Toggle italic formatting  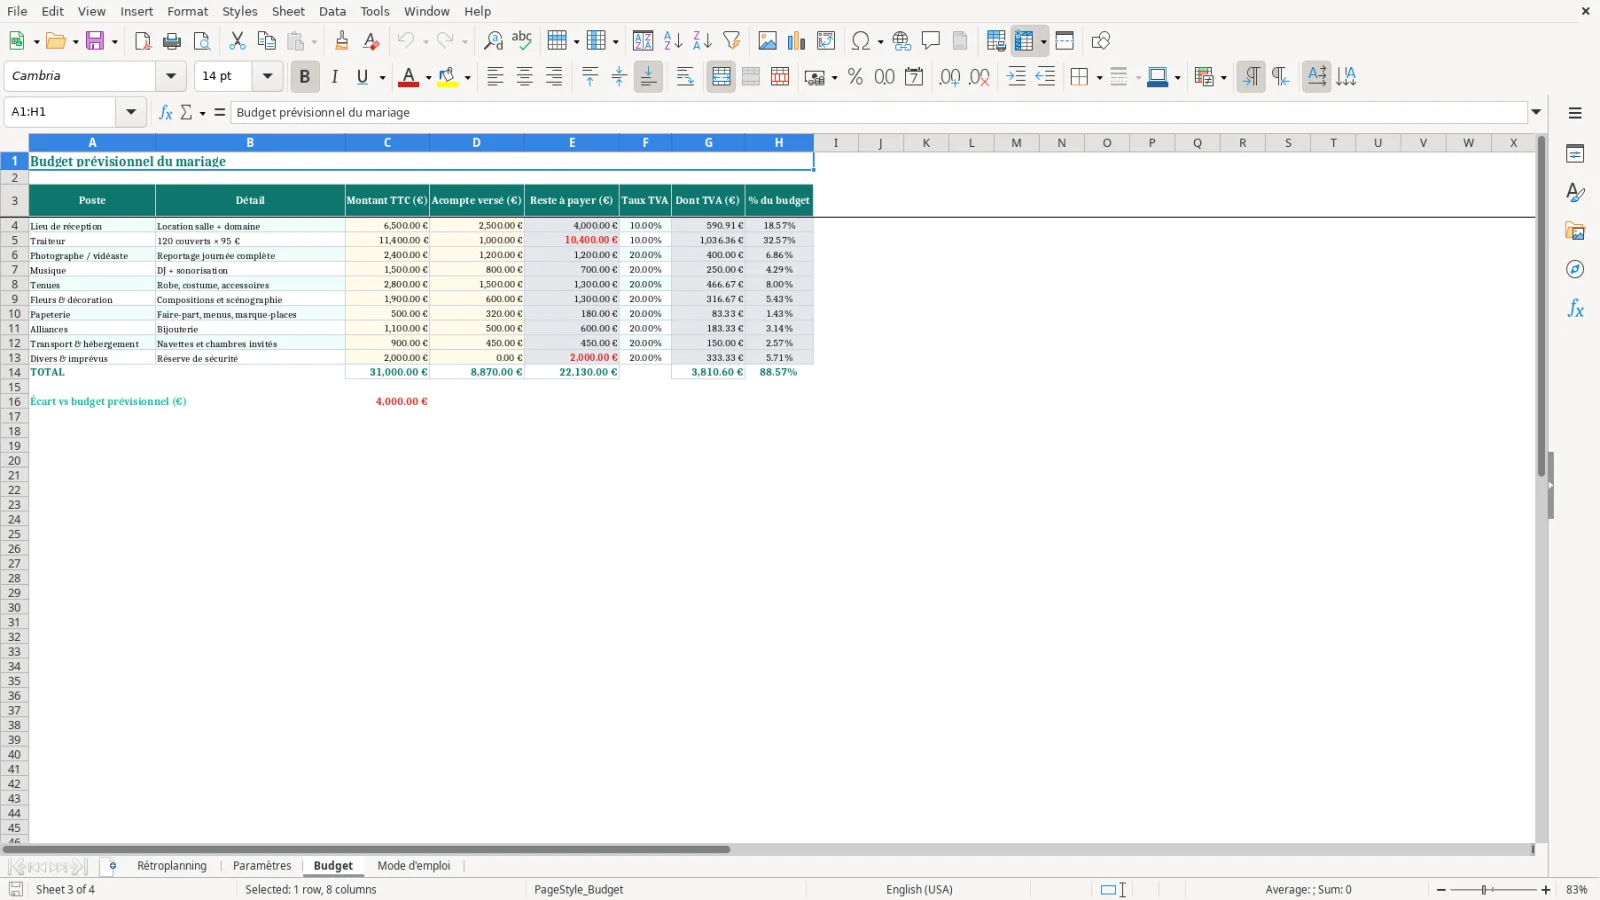[334, 76]
